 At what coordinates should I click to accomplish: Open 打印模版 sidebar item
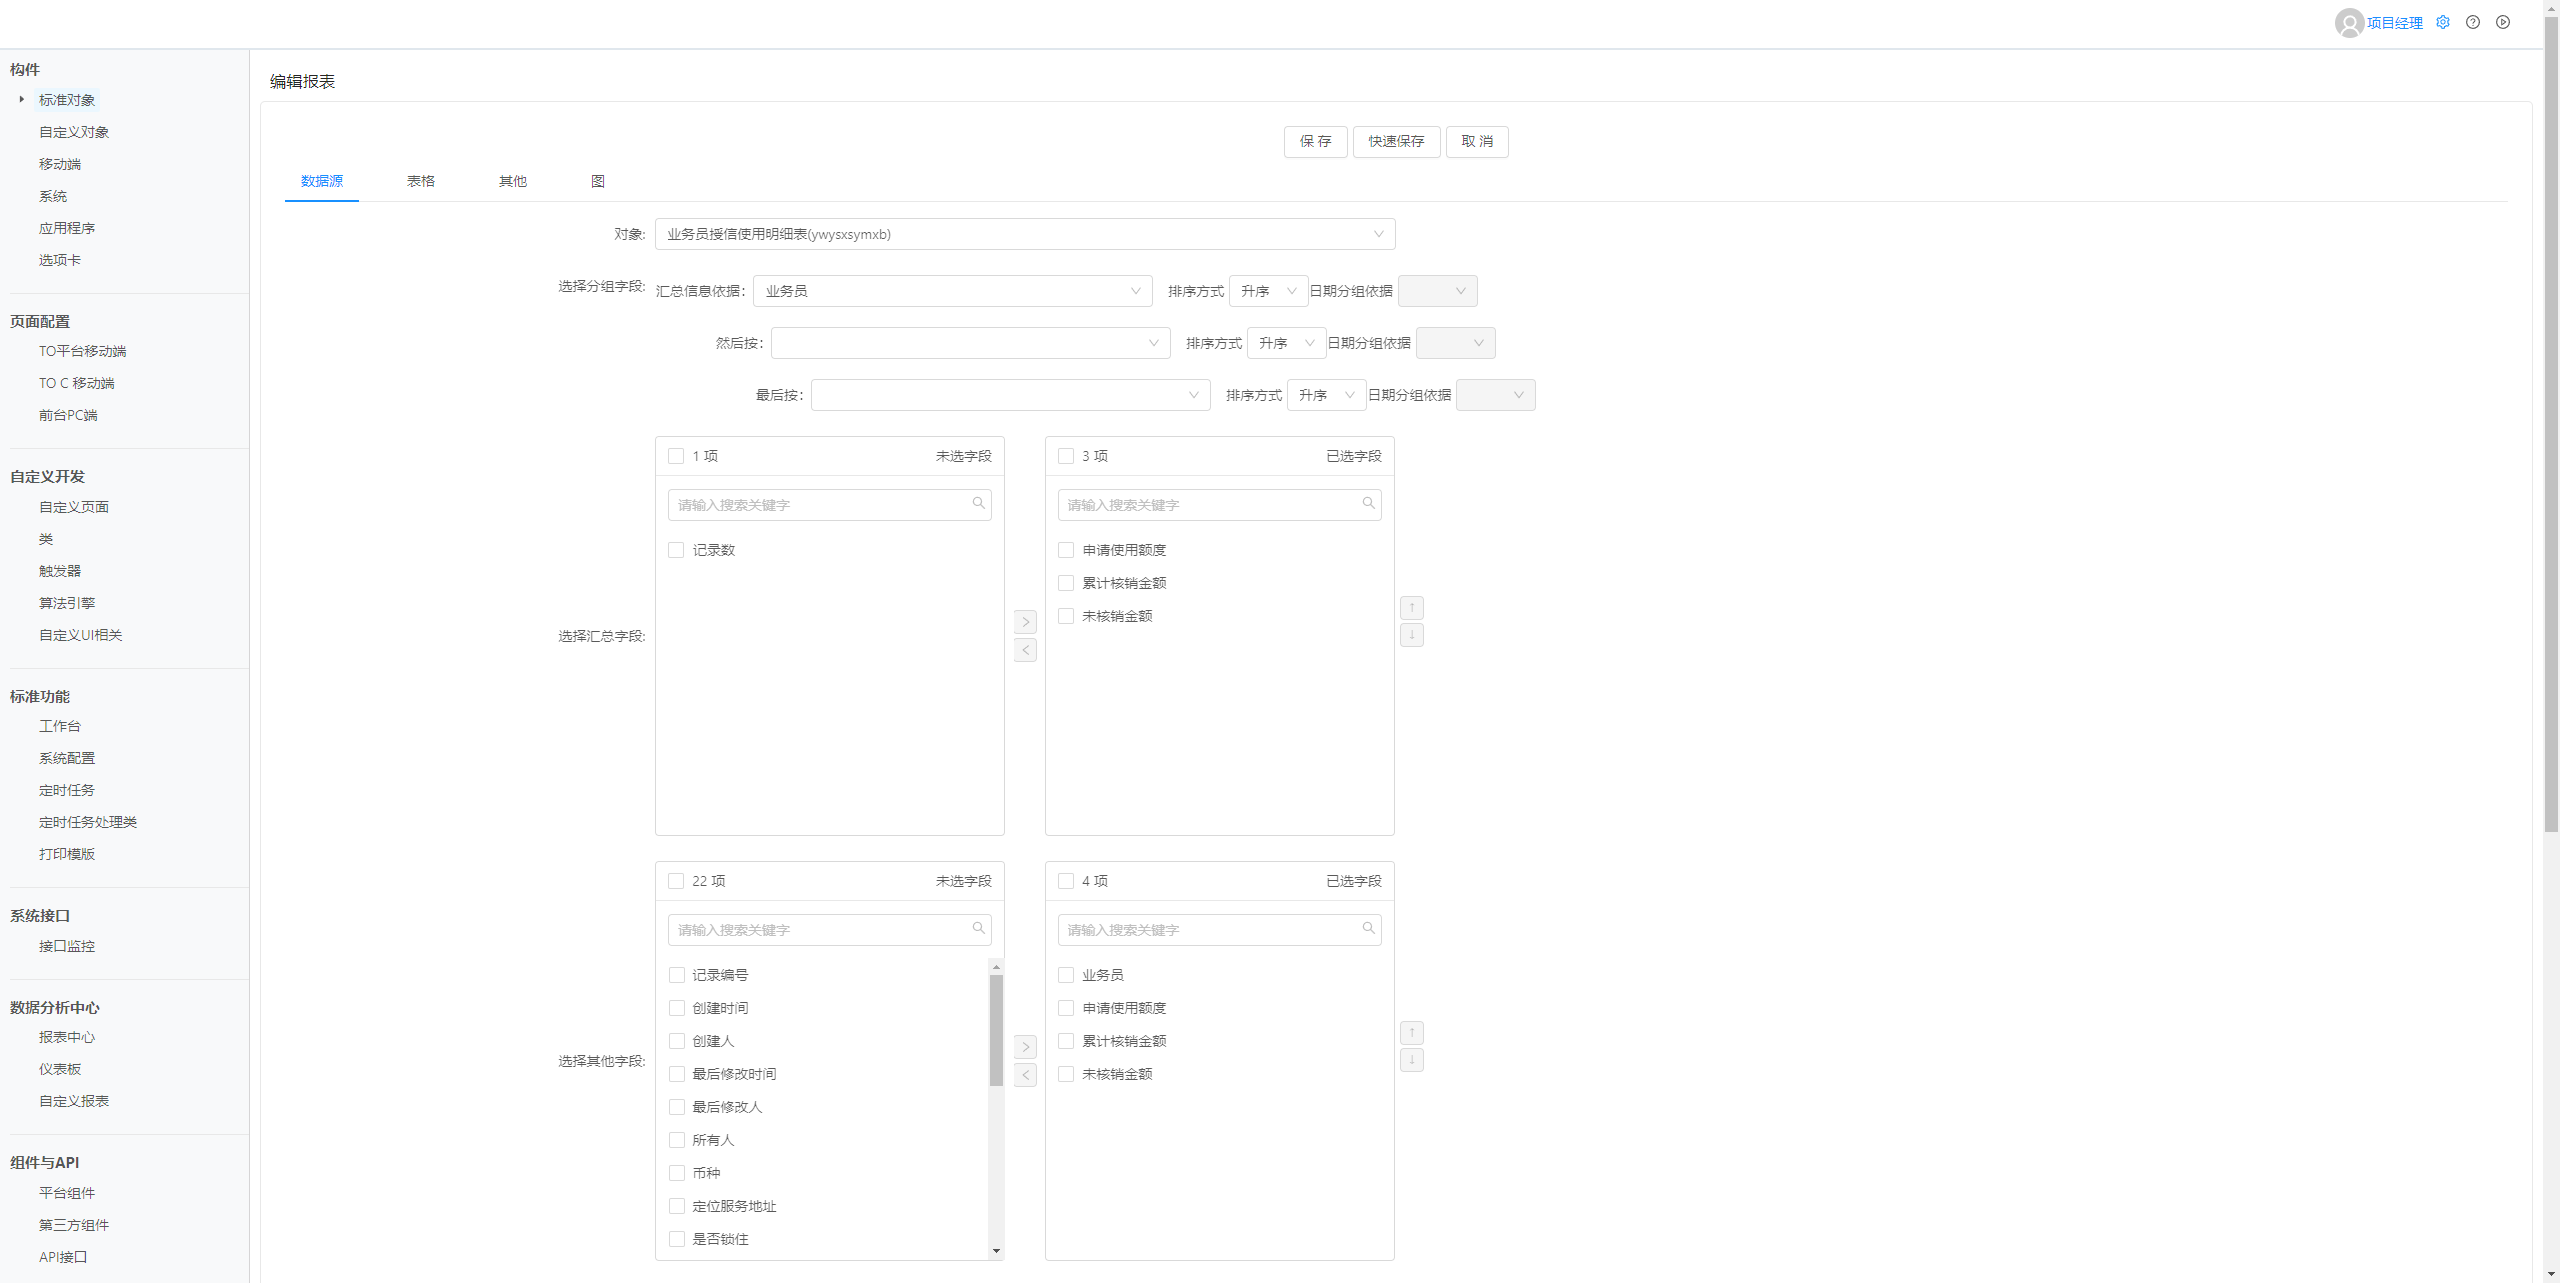[67, 854]
